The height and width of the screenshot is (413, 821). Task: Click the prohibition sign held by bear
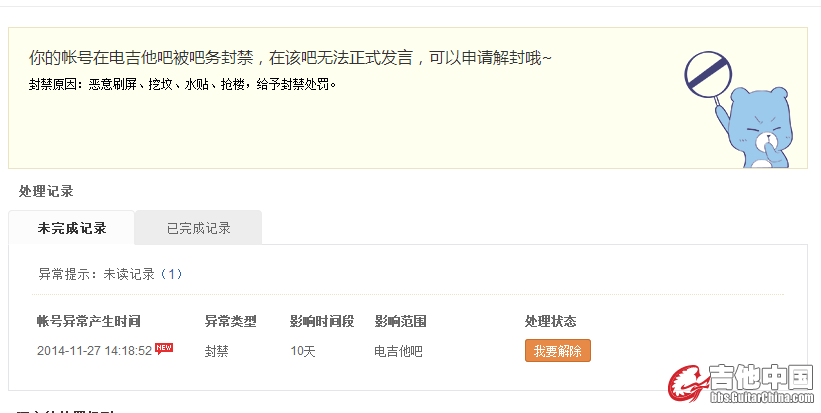pos(708,74)
